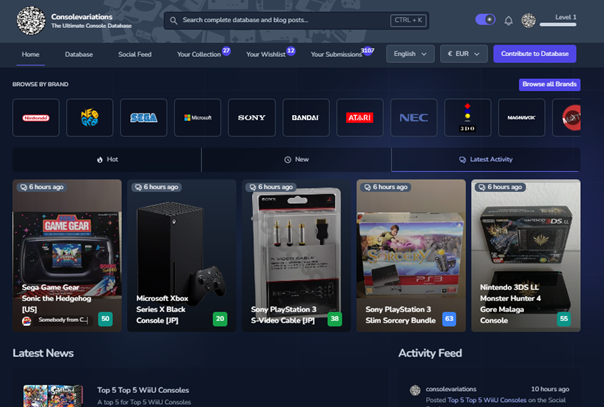This screenshot has width=604, height=408.
Task: Open Top 5 WiiU Consoles news title
Action: pos(143,390)
